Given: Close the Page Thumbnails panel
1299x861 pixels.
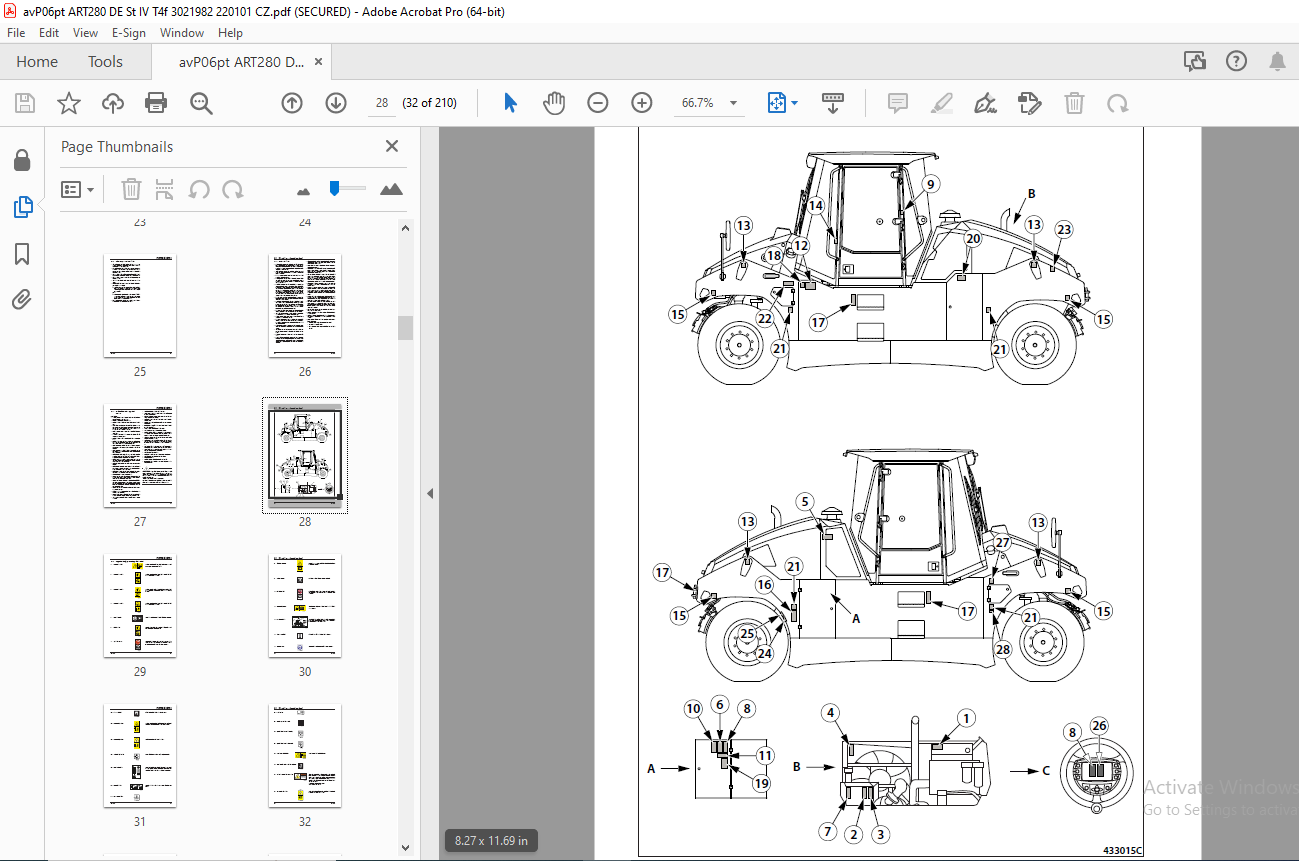Looking at the screenshot, I should [392, 147].
